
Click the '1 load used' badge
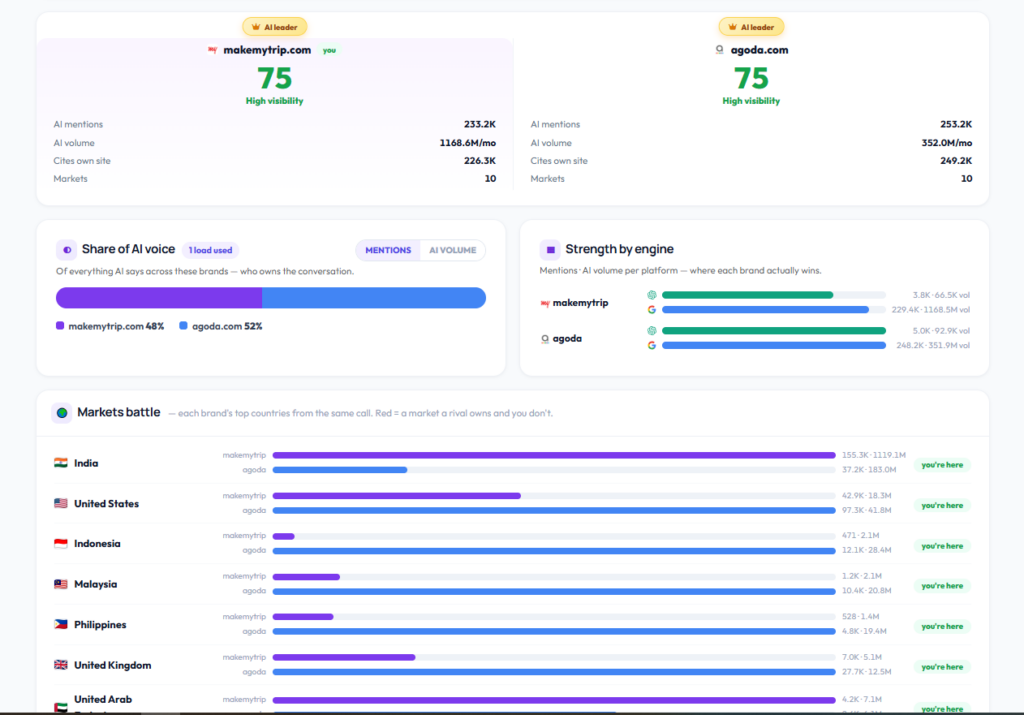[x=210, y=250]
